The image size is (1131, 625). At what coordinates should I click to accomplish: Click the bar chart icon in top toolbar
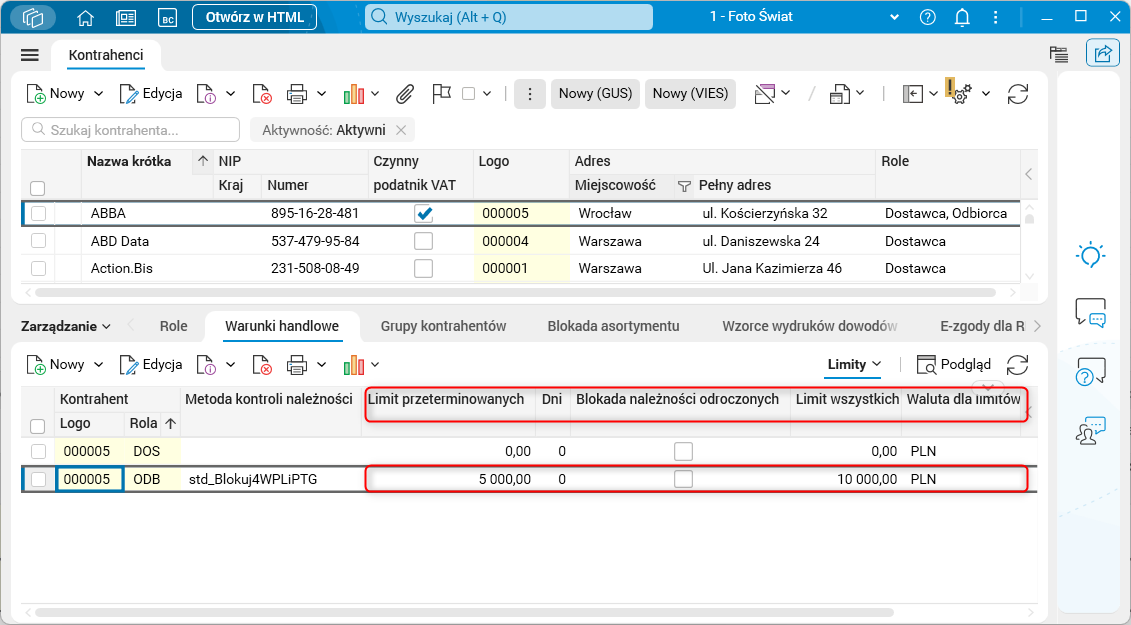[x=353, y=94]
